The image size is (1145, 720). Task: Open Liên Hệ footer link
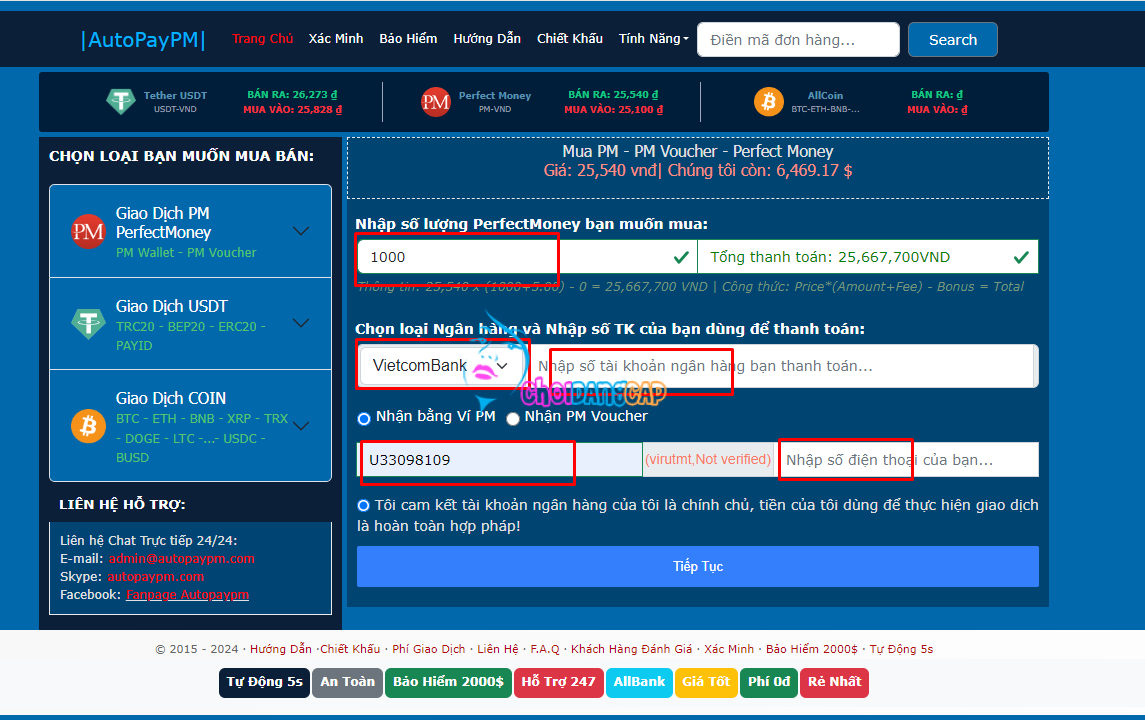[x=498, y=649]
